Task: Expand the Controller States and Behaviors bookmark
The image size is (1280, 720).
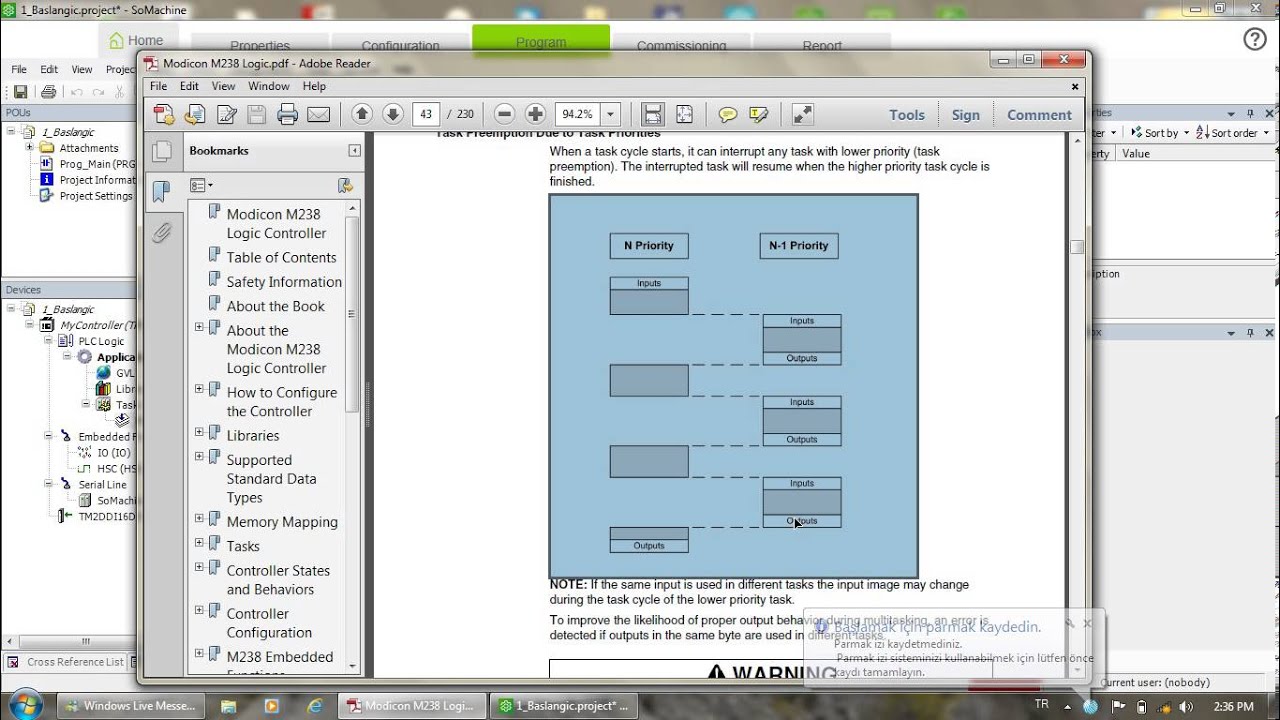Action: pyautogui.click(x=199, y=567)
